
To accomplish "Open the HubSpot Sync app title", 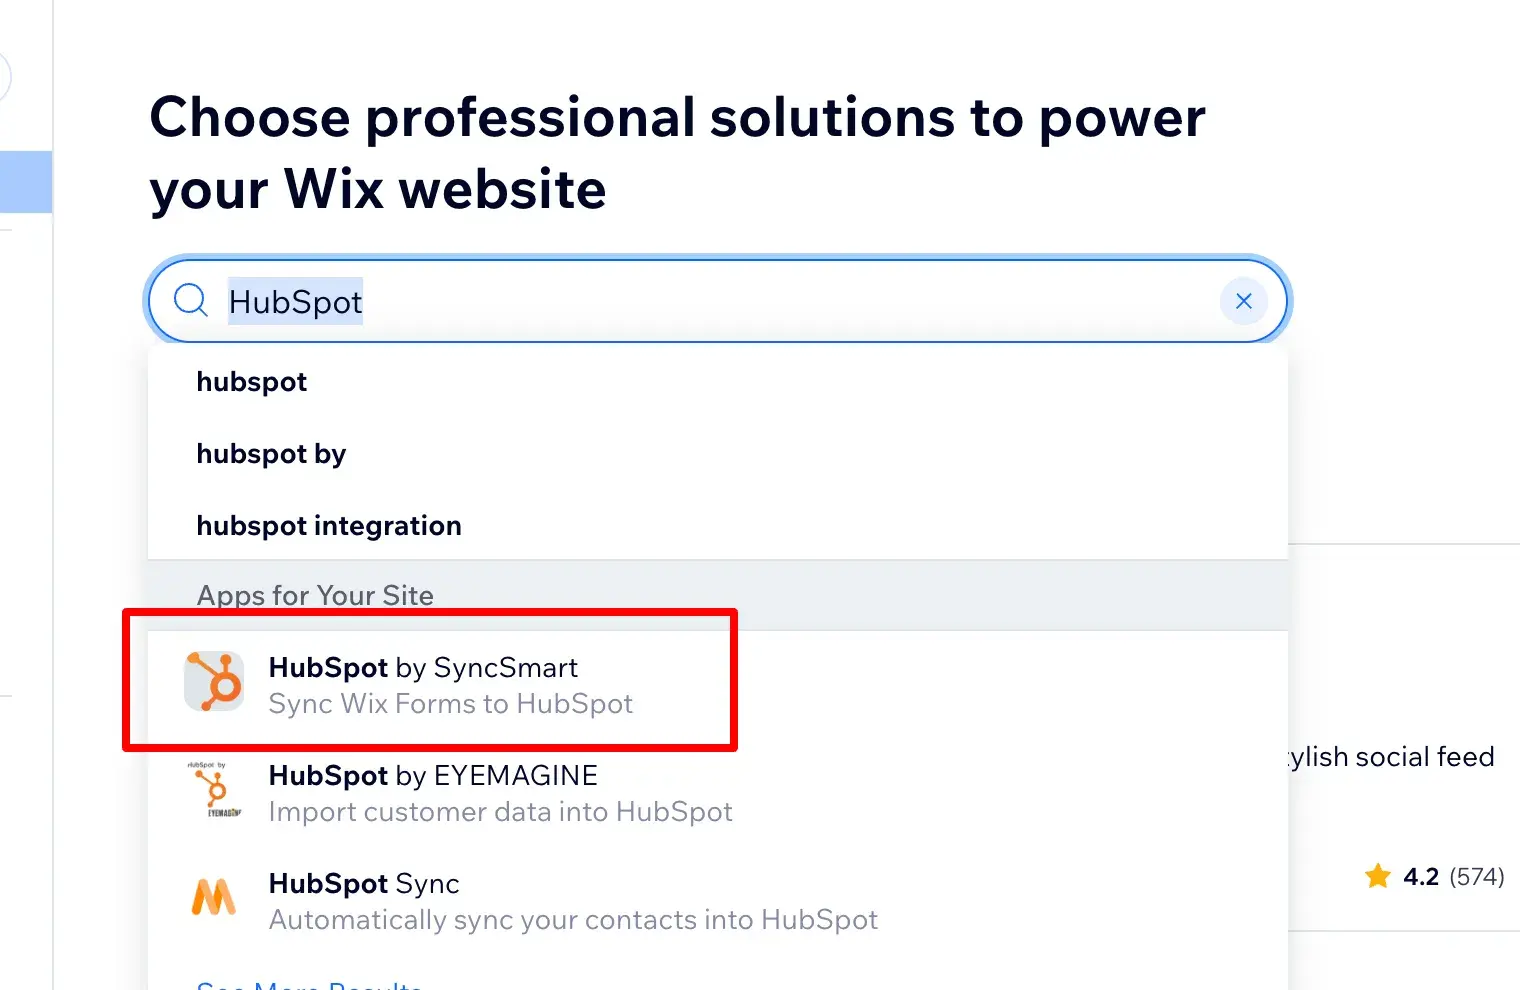I will [364, 883].
